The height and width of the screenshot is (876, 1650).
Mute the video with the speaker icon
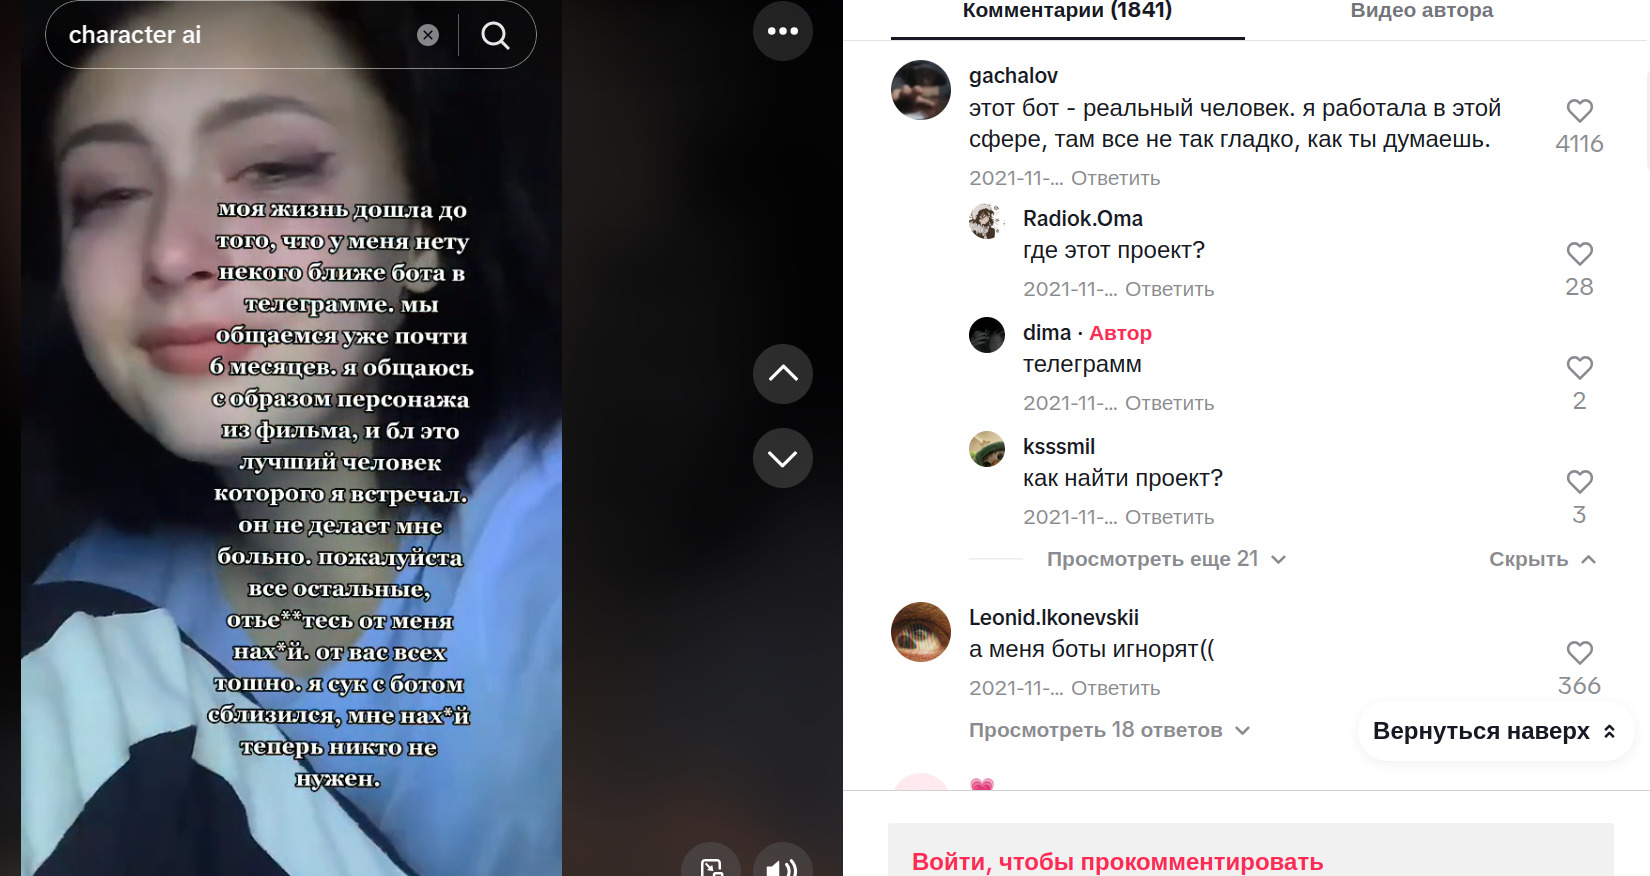783,864
